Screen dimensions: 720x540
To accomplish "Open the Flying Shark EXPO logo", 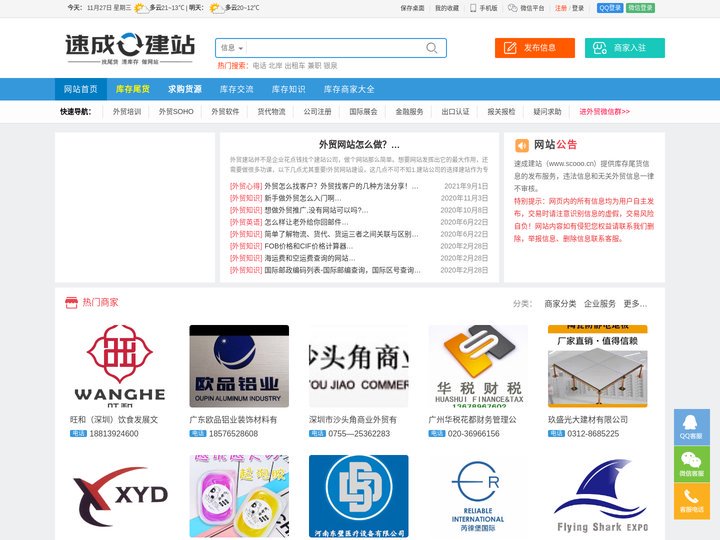I will (x=597, y=496).
